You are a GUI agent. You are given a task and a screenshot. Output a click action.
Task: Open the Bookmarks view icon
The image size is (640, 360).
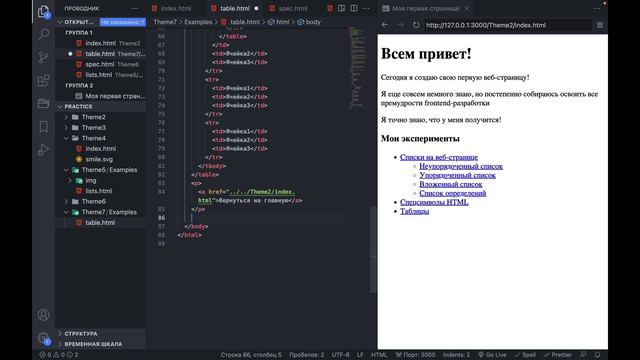(43, 127)
